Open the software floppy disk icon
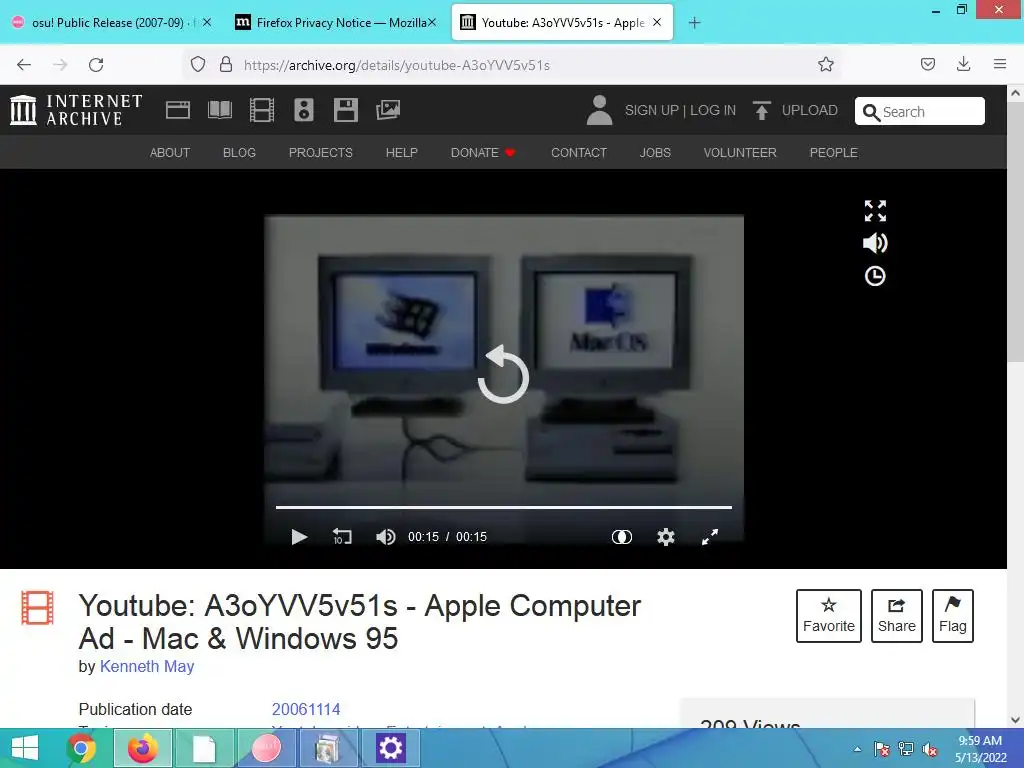 tap(345, 110)
